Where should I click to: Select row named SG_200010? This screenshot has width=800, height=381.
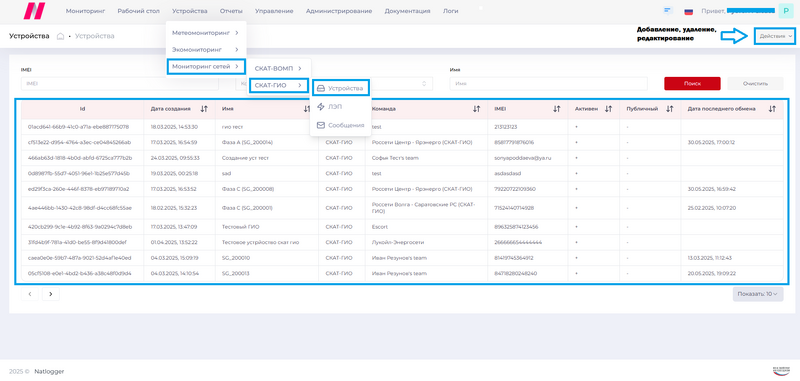pos(402,258)
